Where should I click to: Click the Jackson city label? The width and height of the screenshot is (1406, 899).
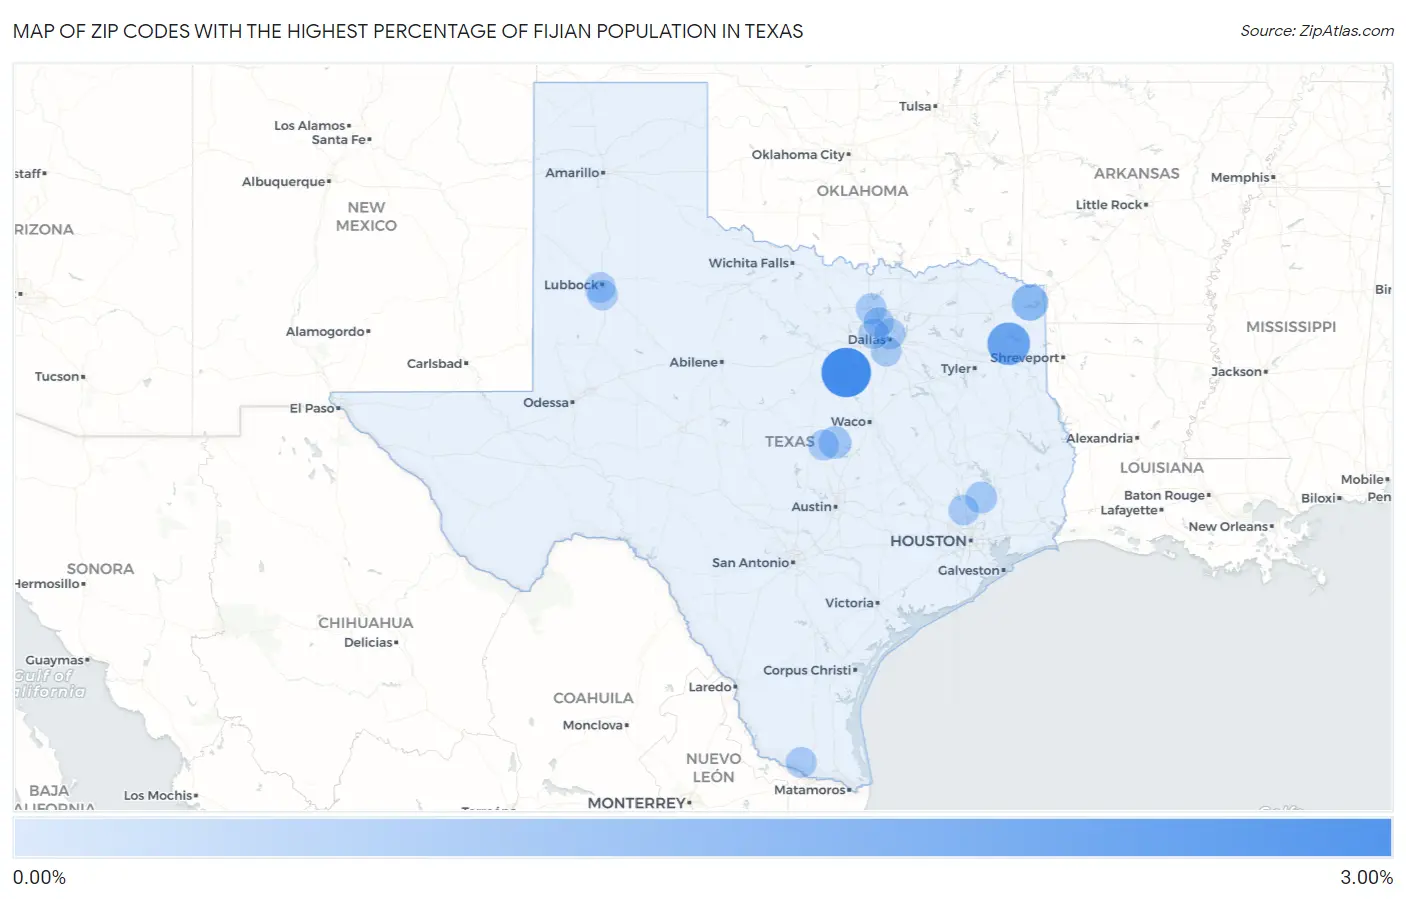(x=1237, y=372)
